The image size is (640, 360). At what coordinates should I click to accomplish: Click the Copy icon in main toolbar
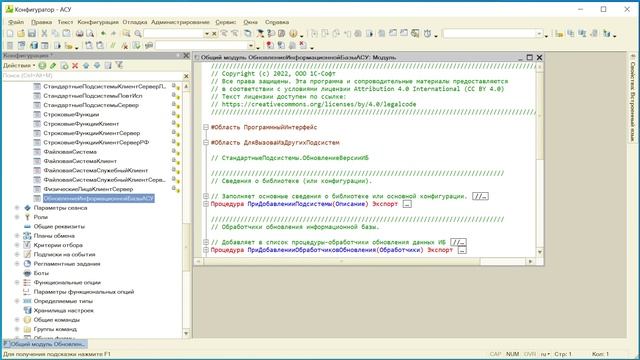[x=55, y=33]
